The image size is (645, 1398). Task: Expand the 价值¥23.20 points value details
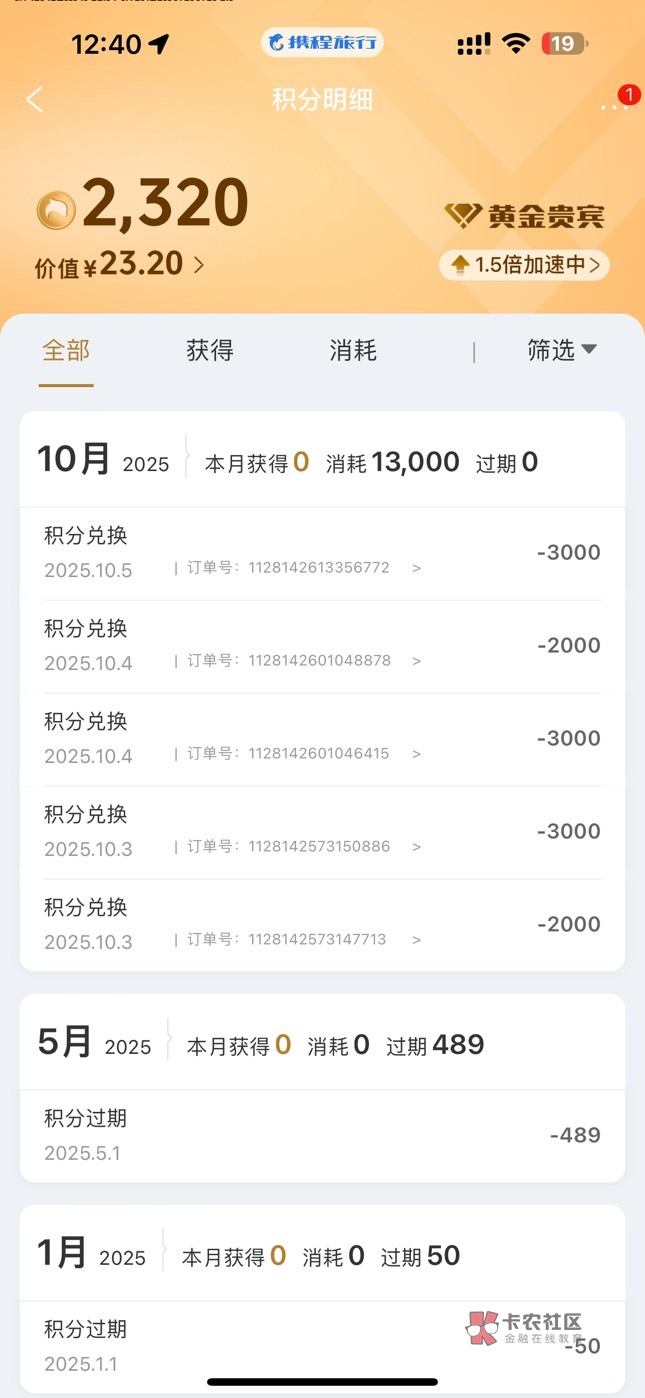tap(120, 265)
